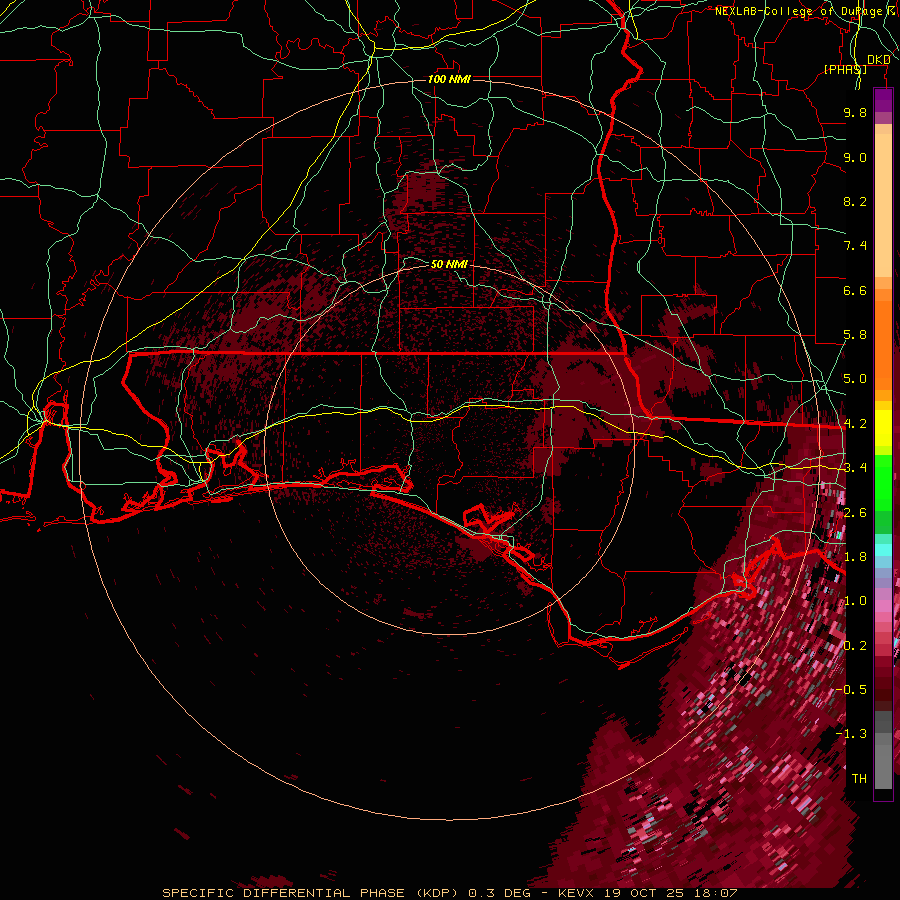The image size is (900, 900).
Task: Click the 9.0 value on color scale
Action: [x=855, y=157]
